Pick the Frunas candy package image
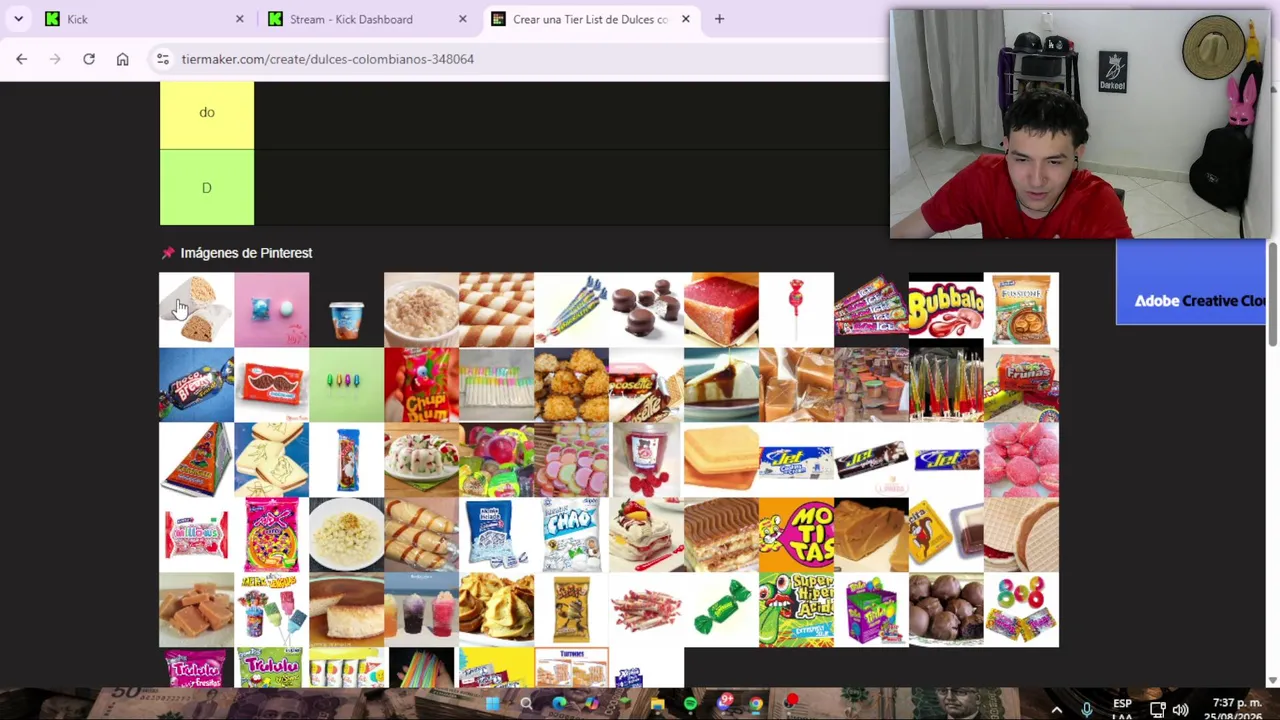Viewport: 1280px width, 720px height. point(1021,385)
